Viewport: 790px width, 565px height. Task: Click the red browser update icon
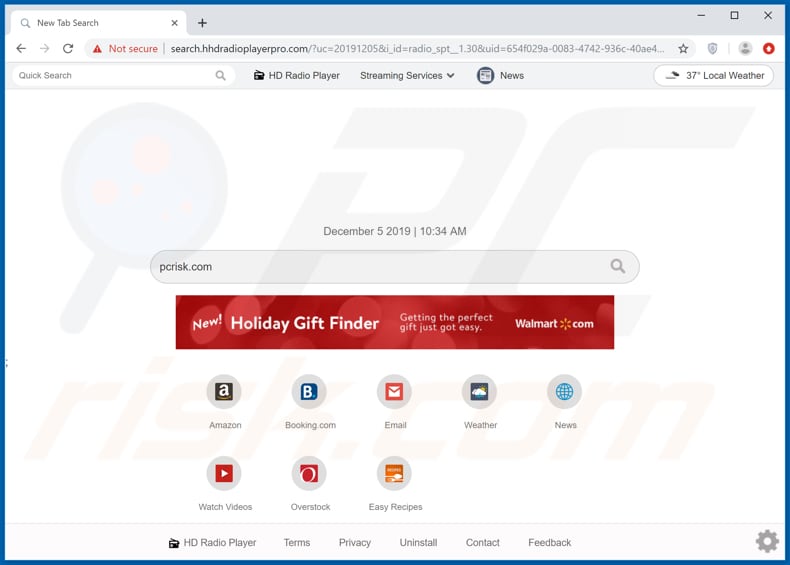[768, 49]
